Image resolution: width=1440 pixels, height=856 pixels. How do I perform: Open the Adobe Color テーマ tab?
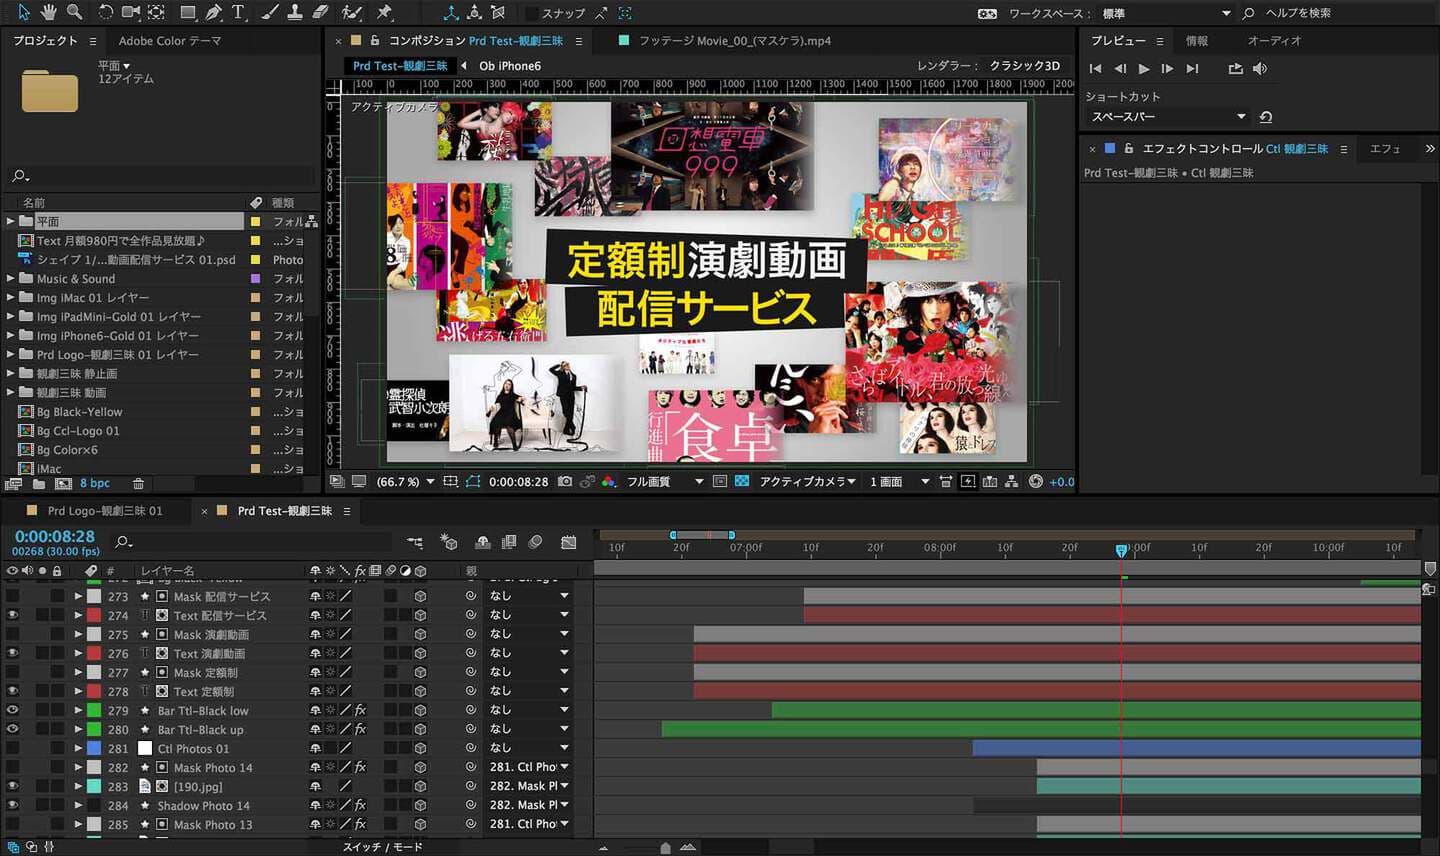tap(169, 41)
